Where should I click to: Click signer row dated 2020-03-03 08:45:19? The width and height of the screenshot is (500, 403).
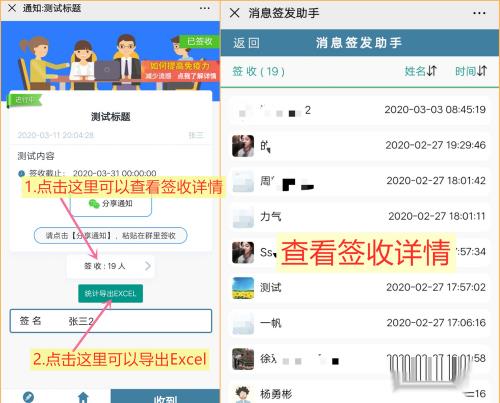[359, 110]
